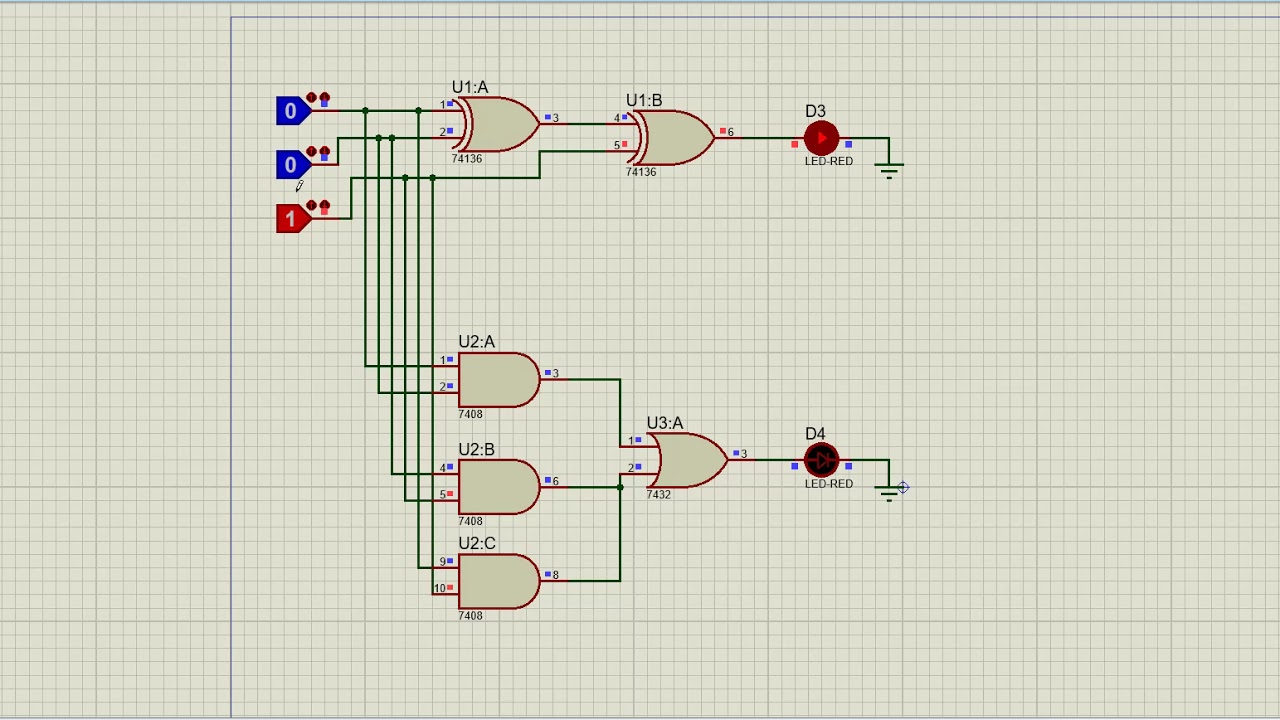Click the down arrow on the red logic state
The image size is (1280, 720).
(325, 206)
